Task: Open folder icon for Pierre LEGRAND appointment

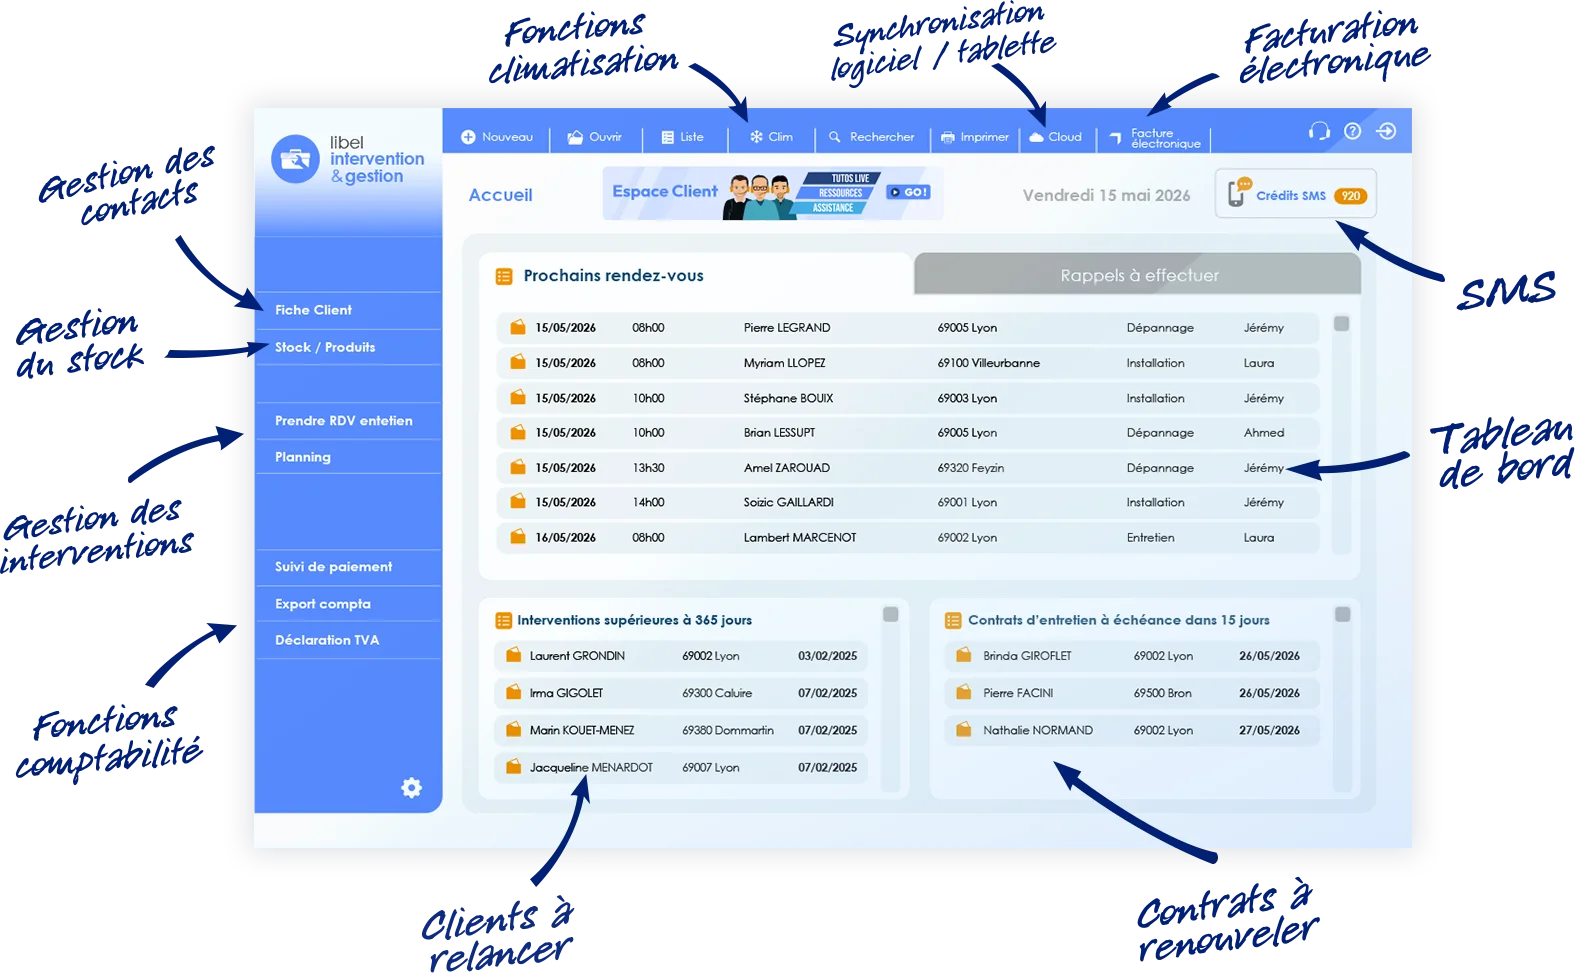Action: pyautogui.click(x=518, y=327)
